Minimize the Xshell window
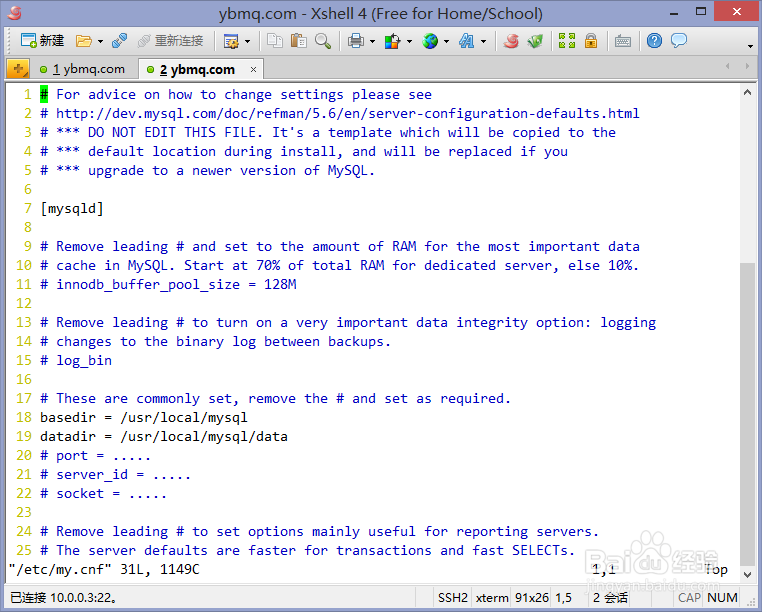 pos(674,13)
